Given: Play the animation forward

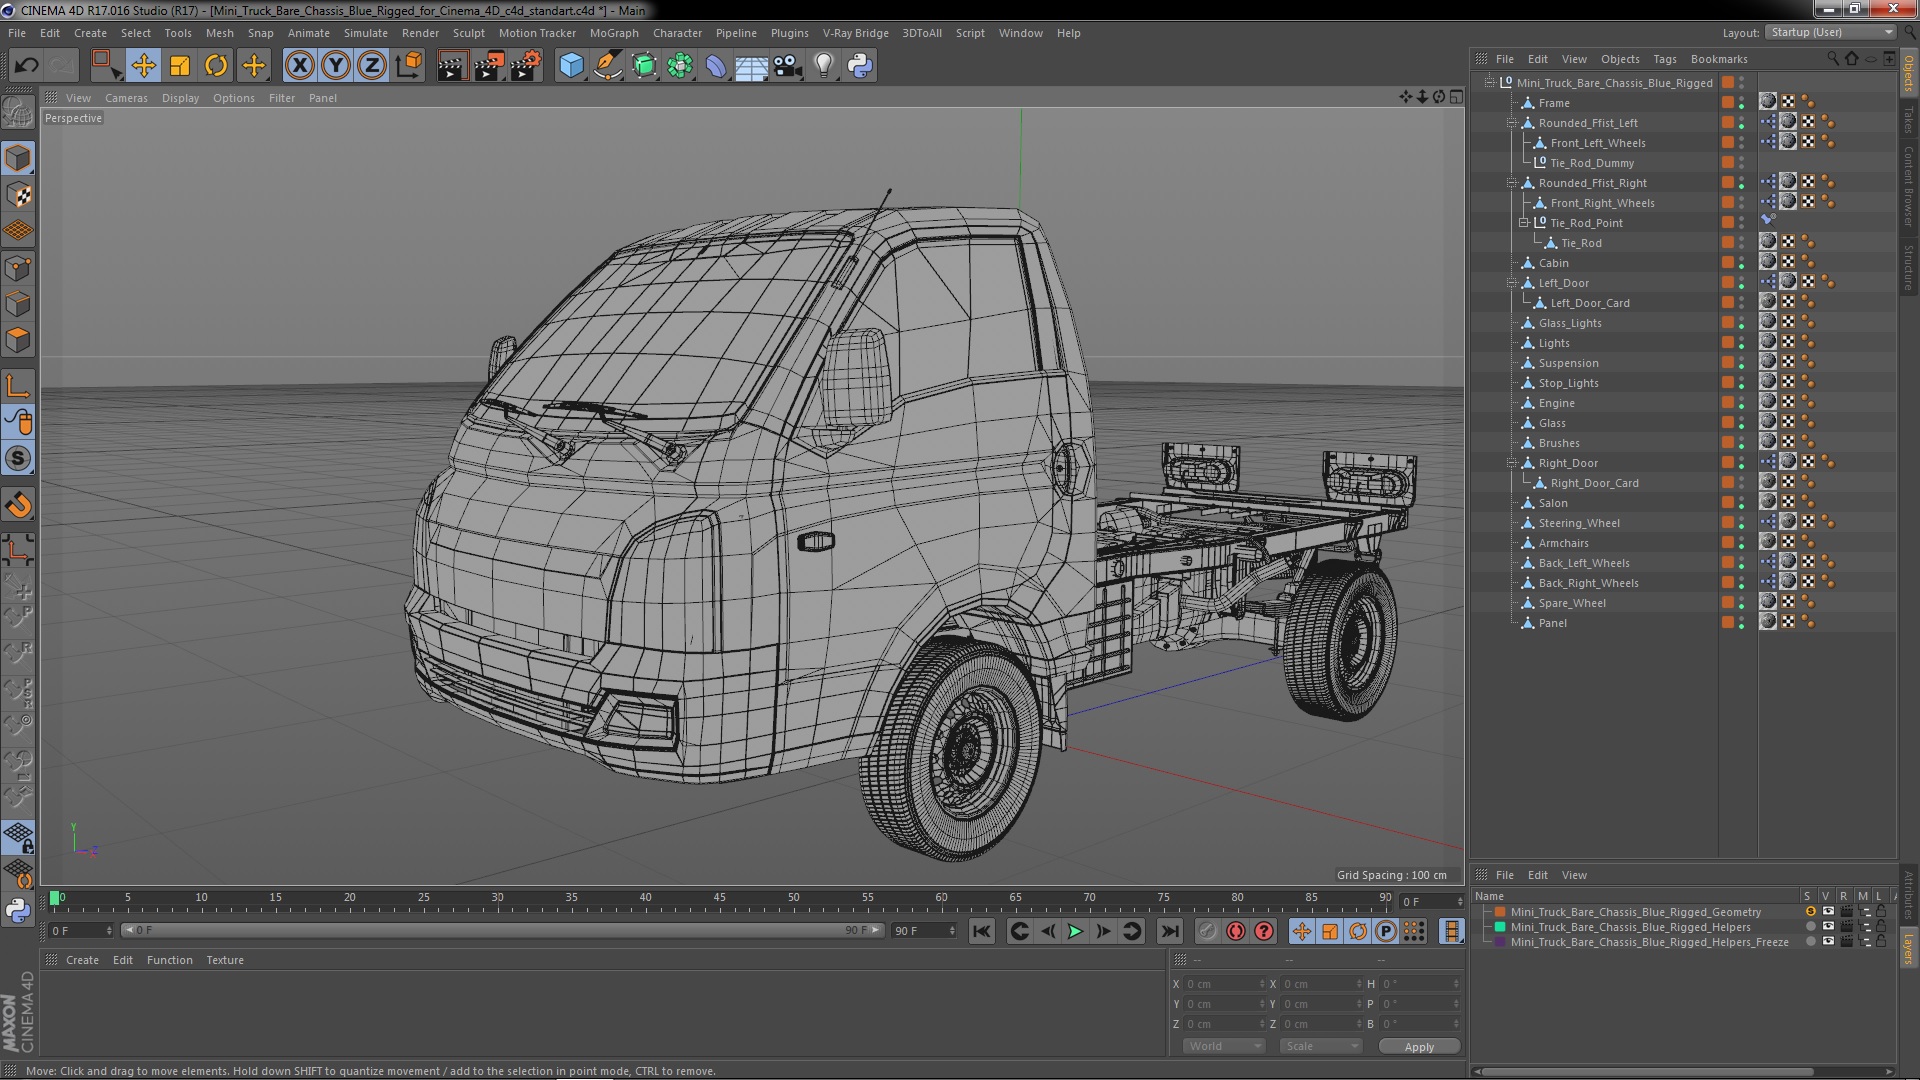Looking at the screenshot, I should [1075, 931].
